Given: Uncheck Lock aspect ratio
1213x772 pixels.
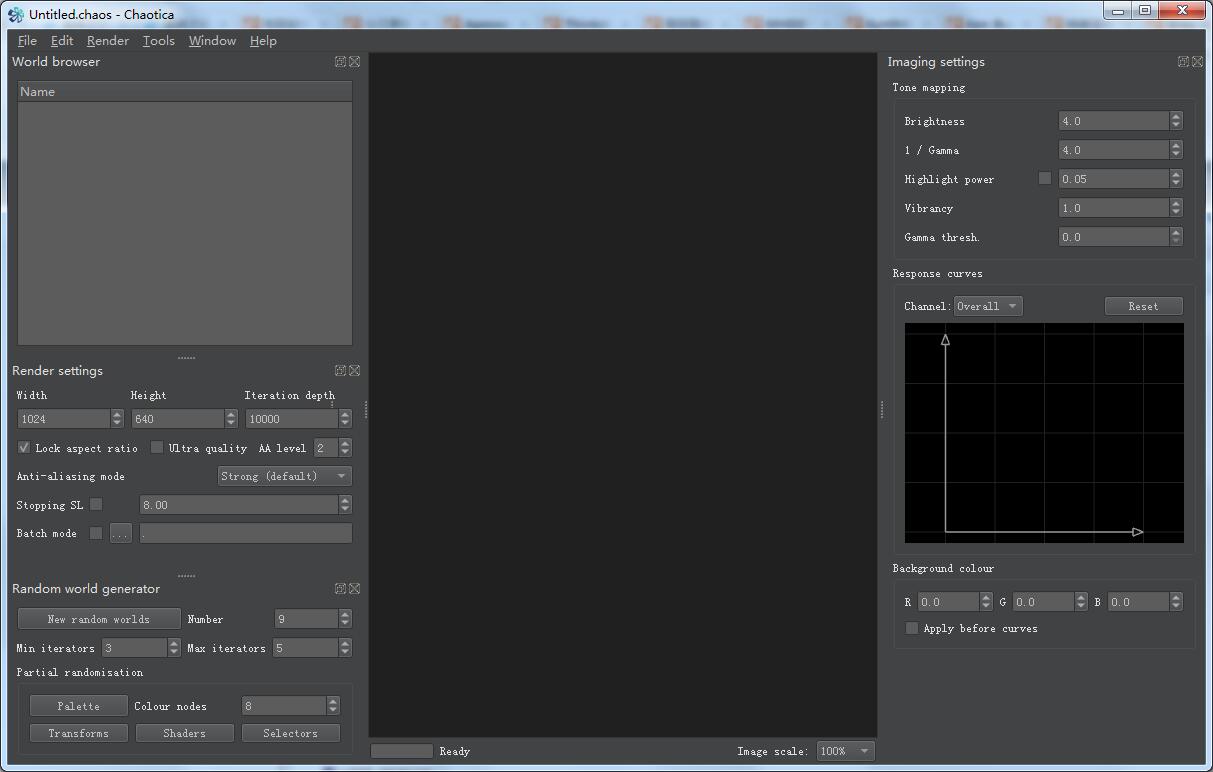Looking at the screenshot, I should point(24,448).
